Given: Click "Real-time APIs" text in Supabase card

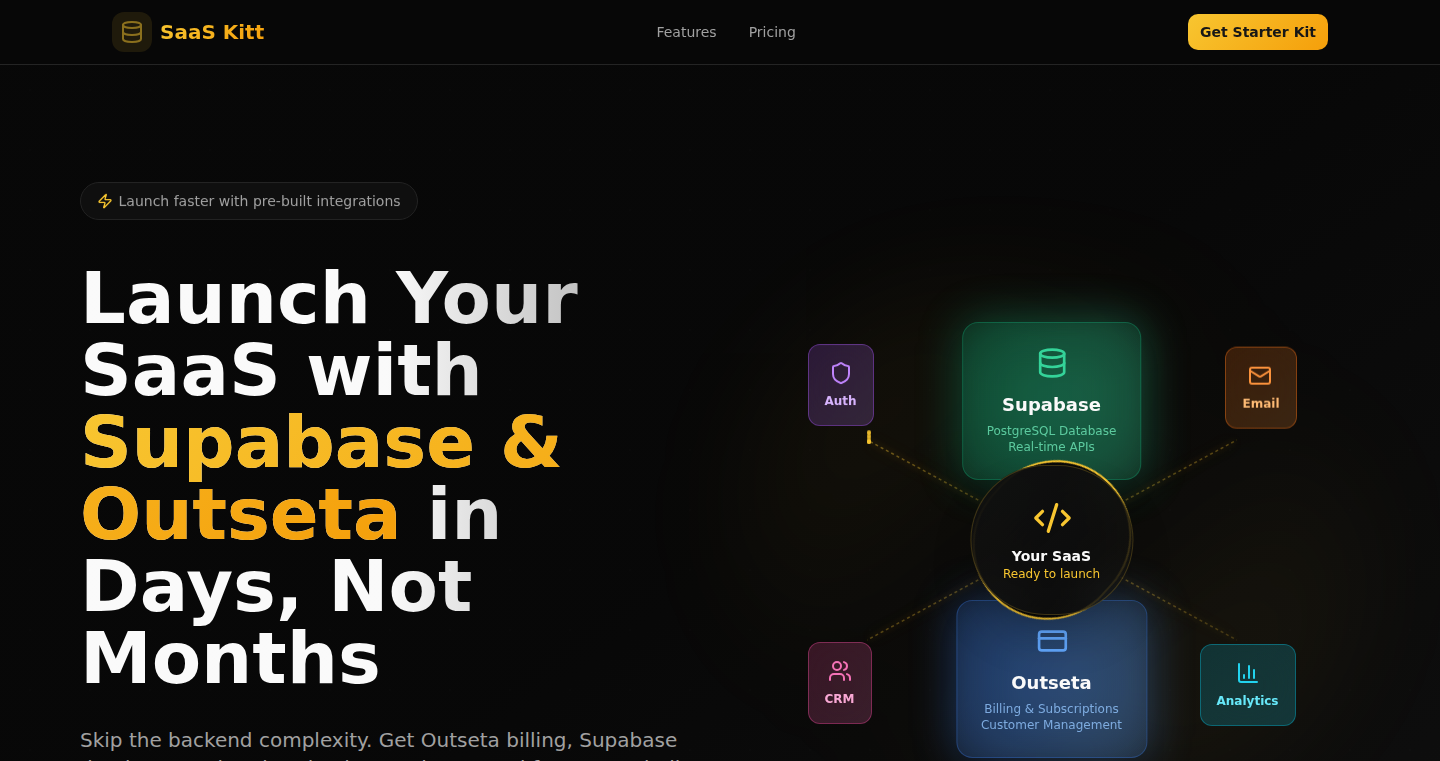Looking at the screenshot, I should pos(1051,447).
